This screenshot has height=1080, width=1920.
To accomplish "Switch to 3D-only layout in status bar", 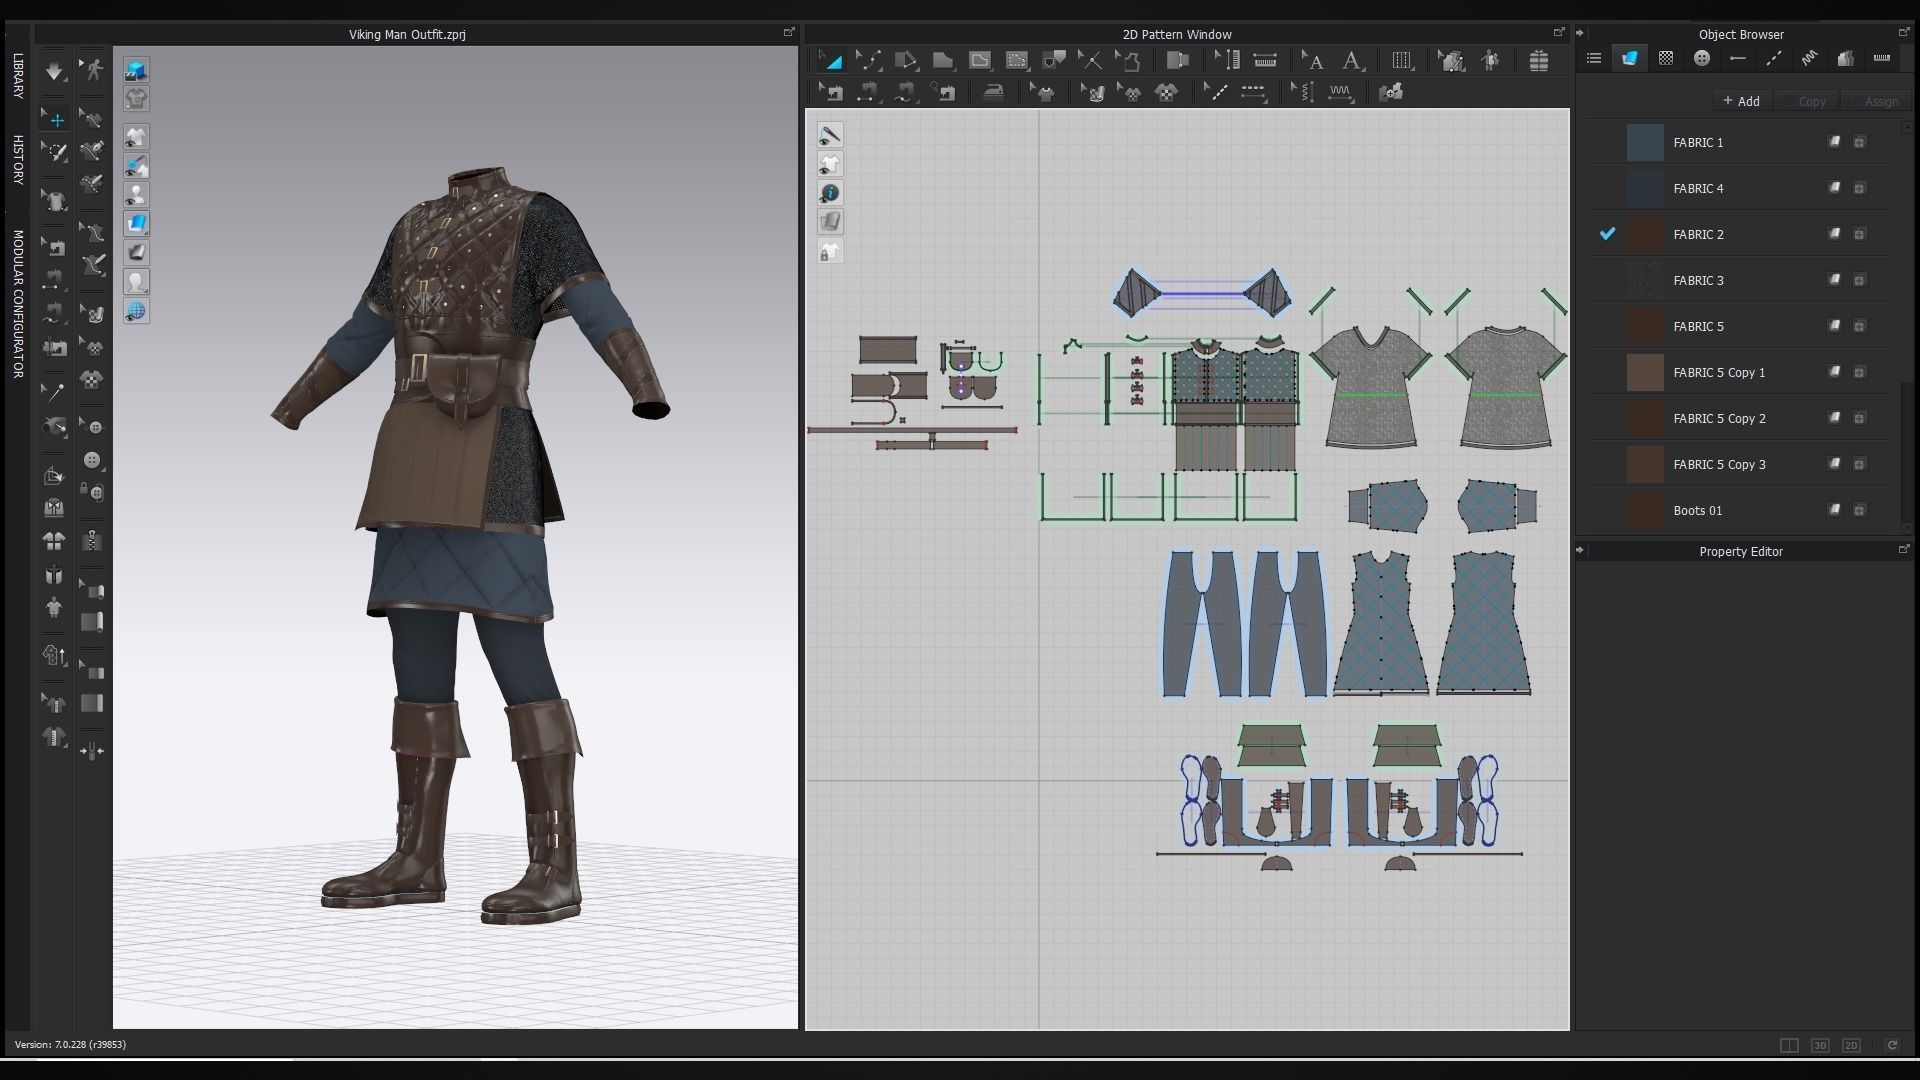I will tap(1820, 1045).
